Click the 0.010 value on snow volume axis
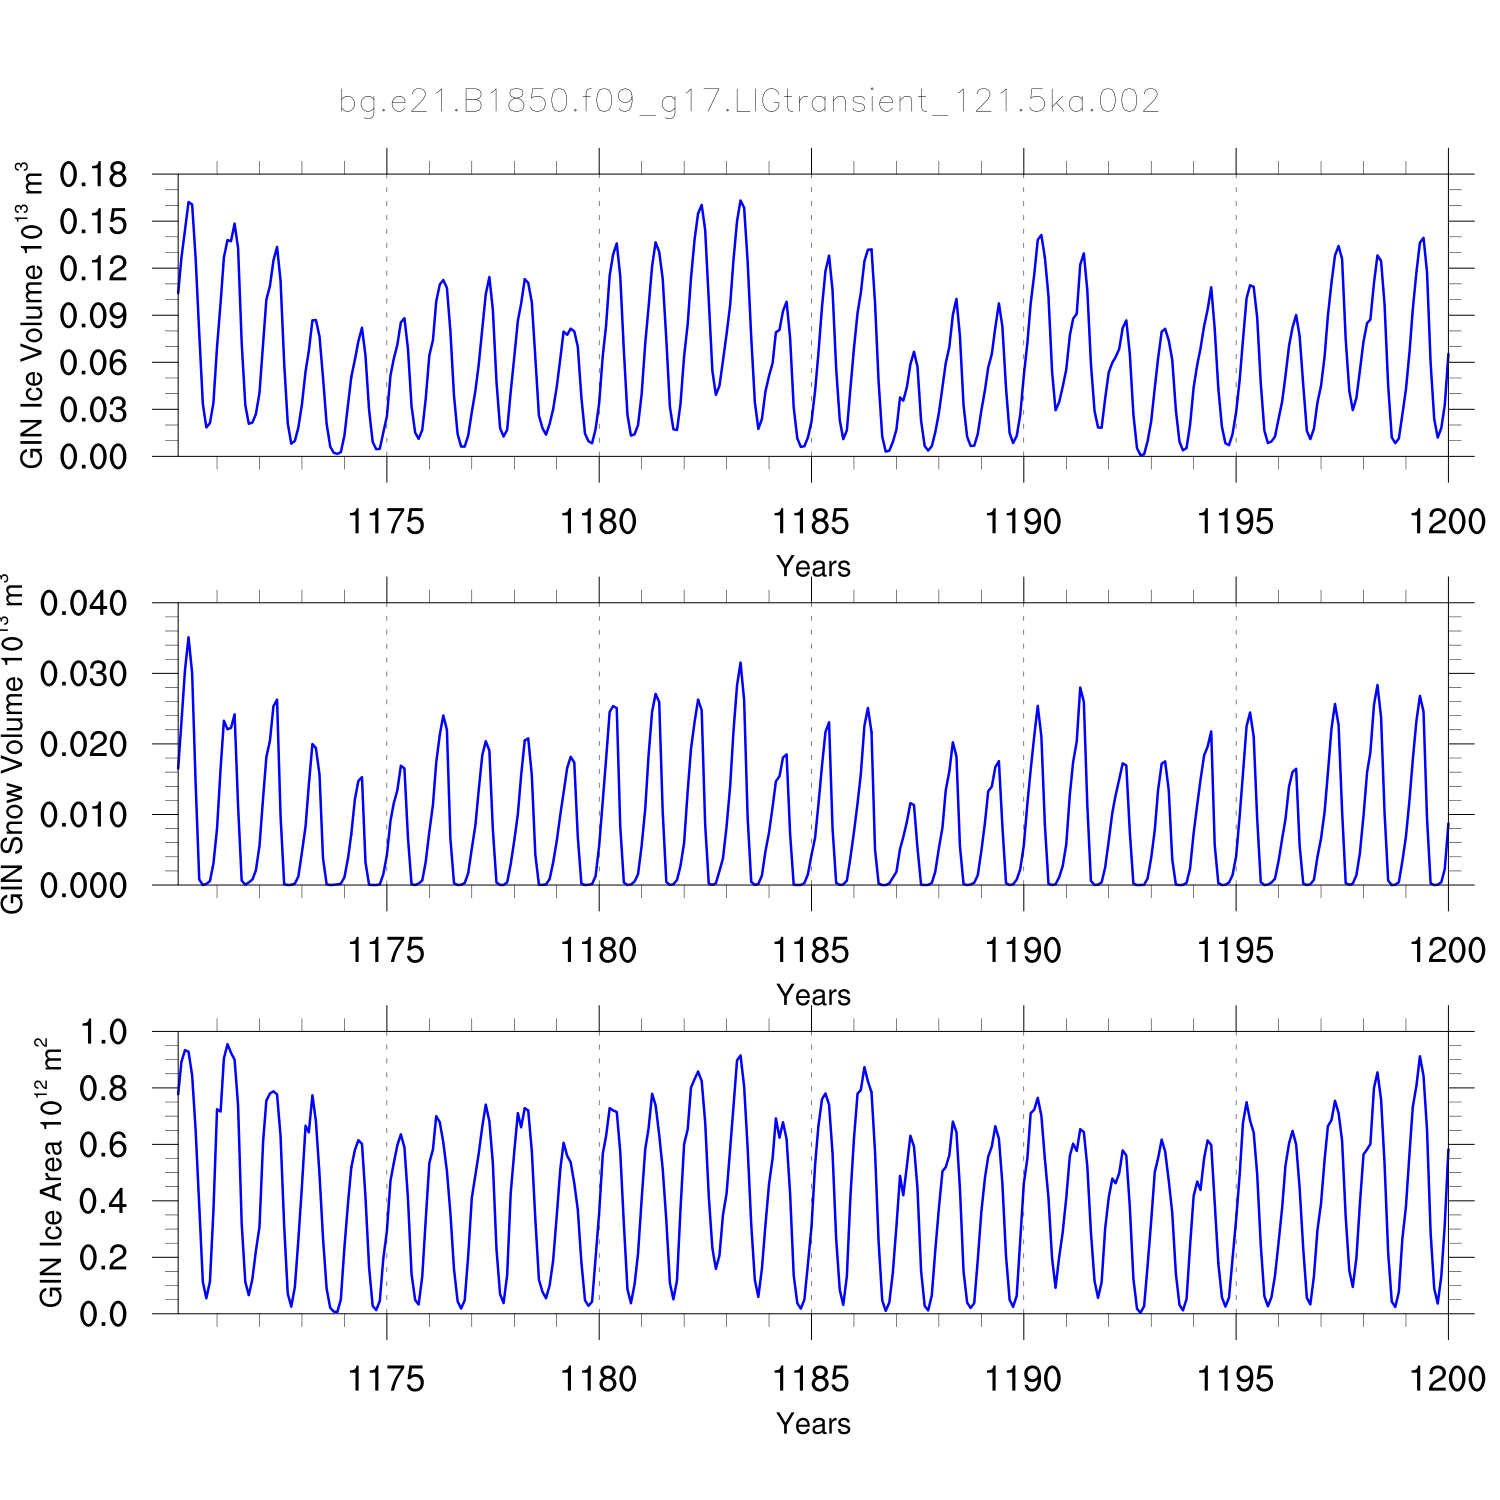 [x=84, y=815]
